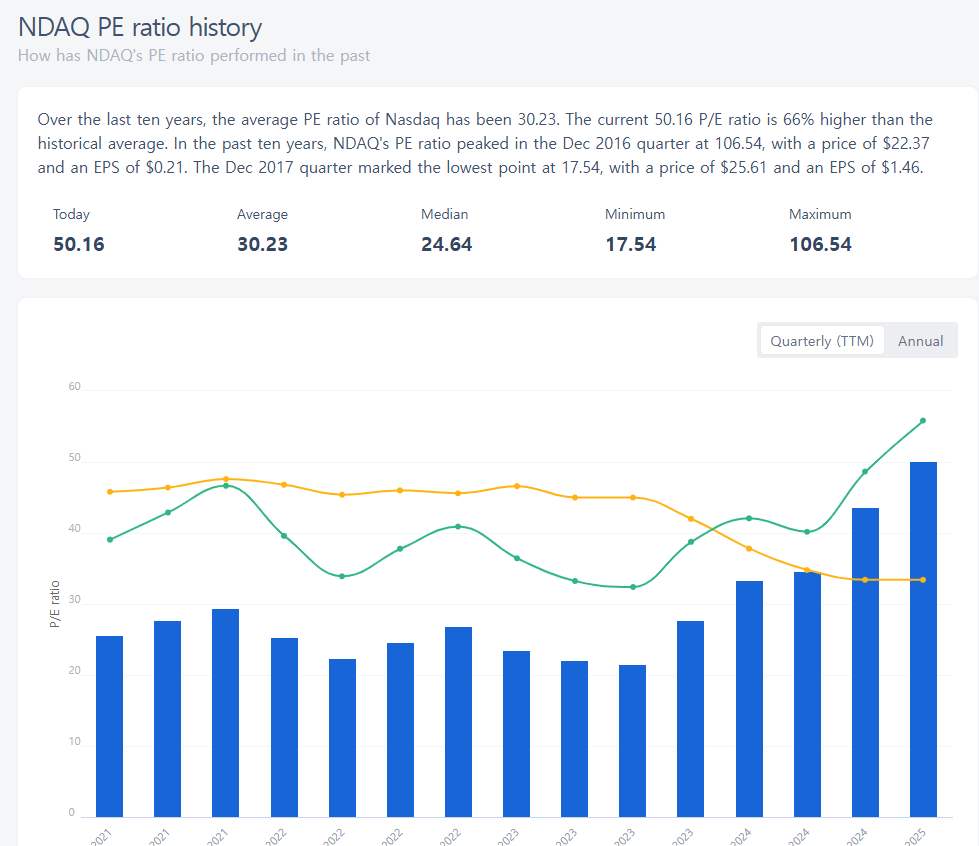Viewport: 979px width, 846px height.
Task: Click the Maximum value 106.54
Action: 820,244
